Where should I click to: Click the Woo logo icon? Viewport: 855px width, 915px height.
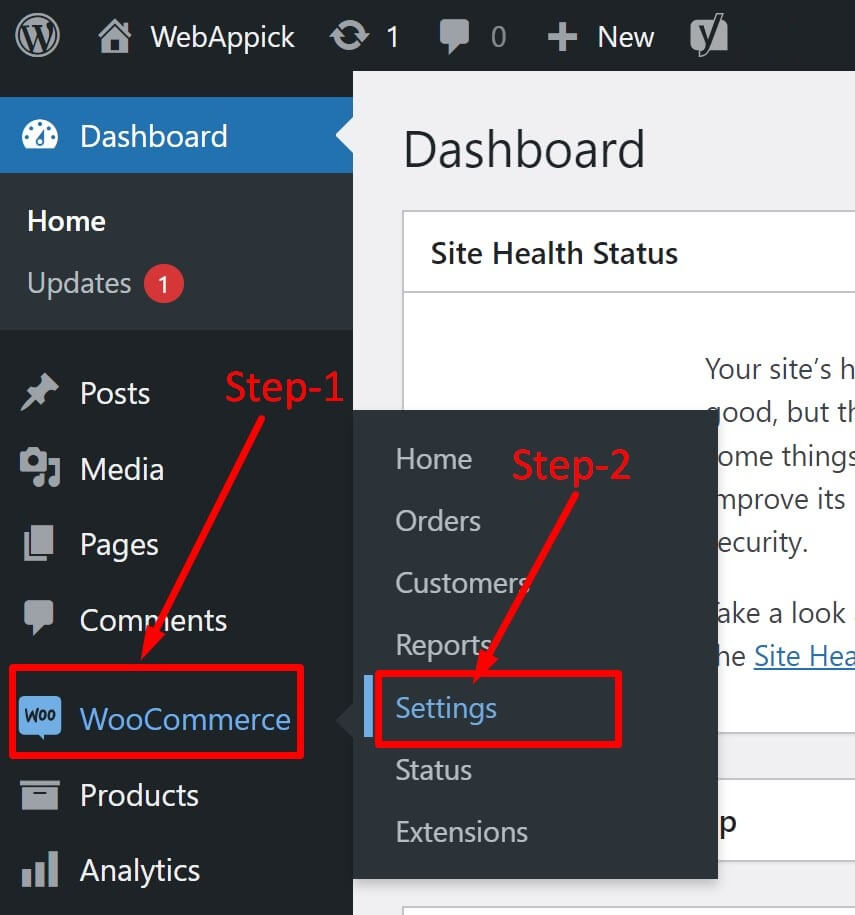(40, 717)
